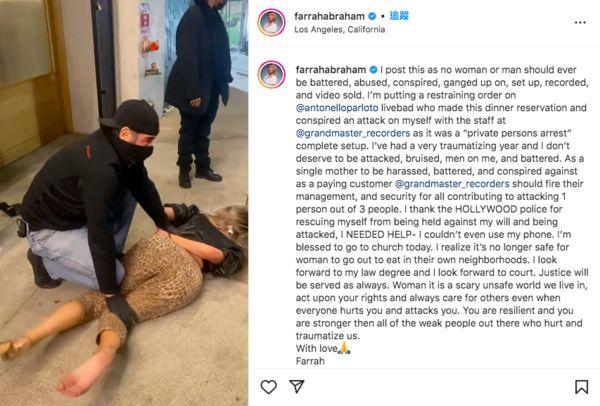The height and width of the screenshot is (406, 600).
Task: Open the farrahabraham username in the header
Action: pos(329,16)
